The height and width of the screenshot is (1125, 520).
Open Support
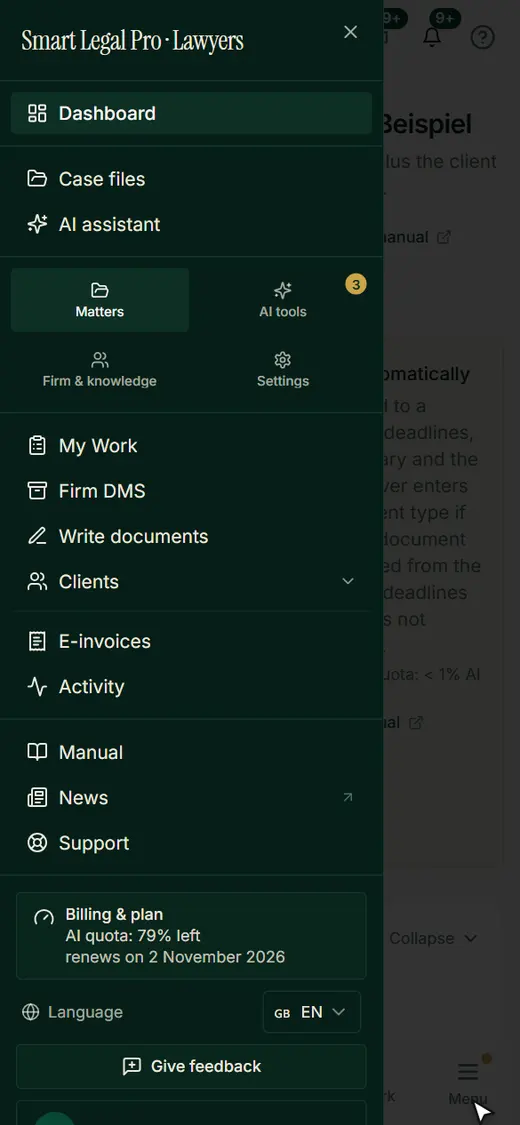click(x=191, y=842)
